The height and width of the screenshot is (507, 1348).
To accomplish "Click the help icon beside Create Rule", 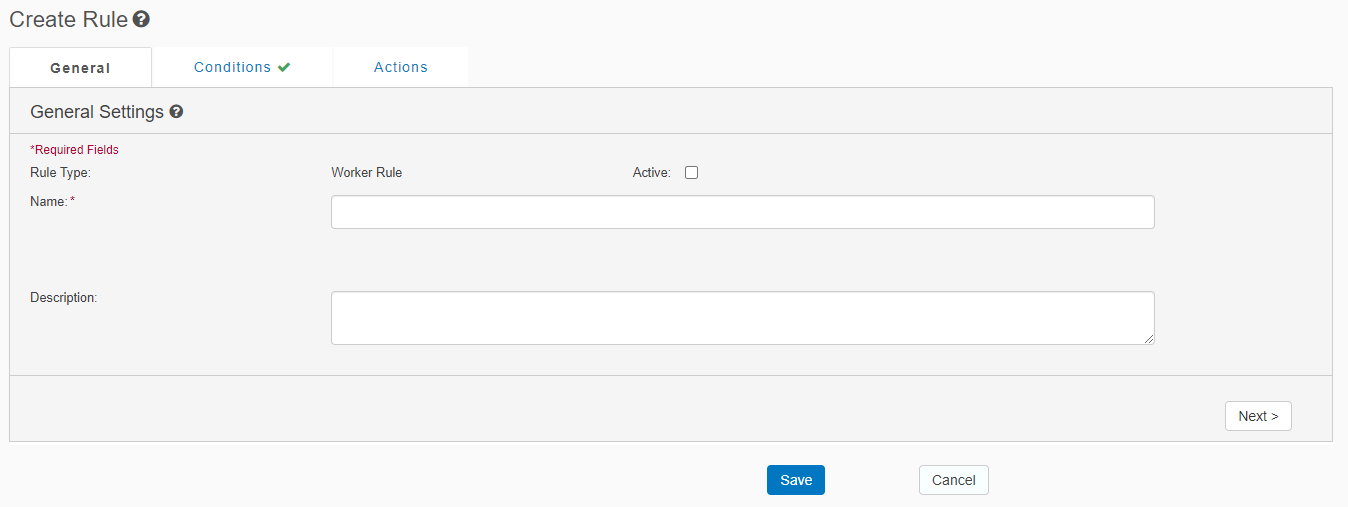I will click(x=141, y=19).
